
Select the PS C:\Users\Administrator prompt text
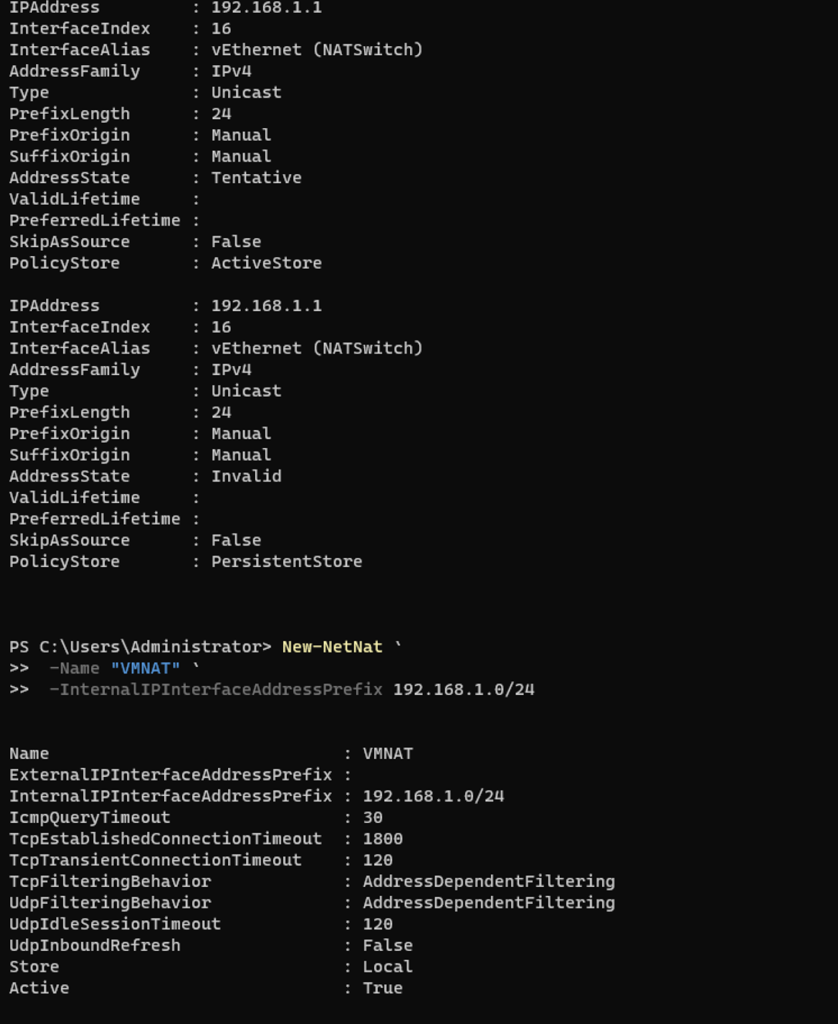coord(140,647)
